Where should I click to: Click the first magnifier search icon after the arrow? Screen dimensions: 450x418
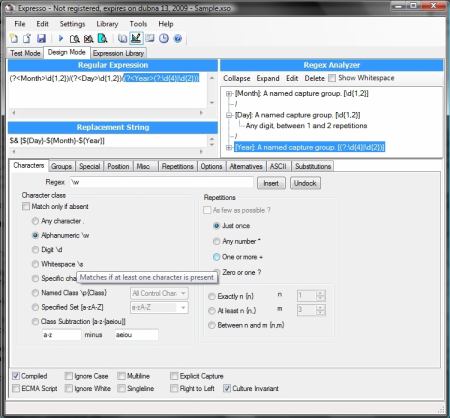click(75, 39)
